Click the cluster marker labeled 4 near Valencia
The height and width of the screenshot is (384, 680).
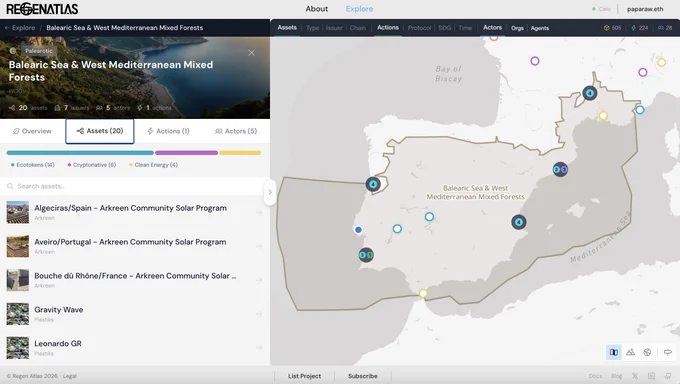coord(519,222)
